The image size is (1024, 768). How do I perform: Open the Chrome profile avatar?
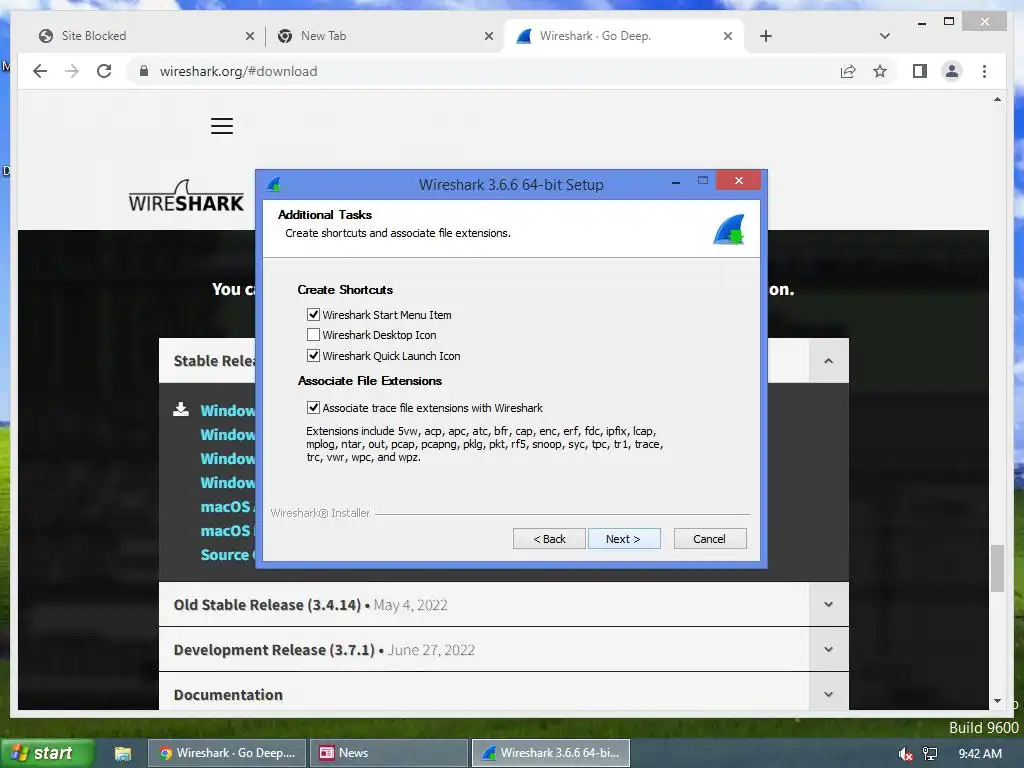[x=952, y=71]
